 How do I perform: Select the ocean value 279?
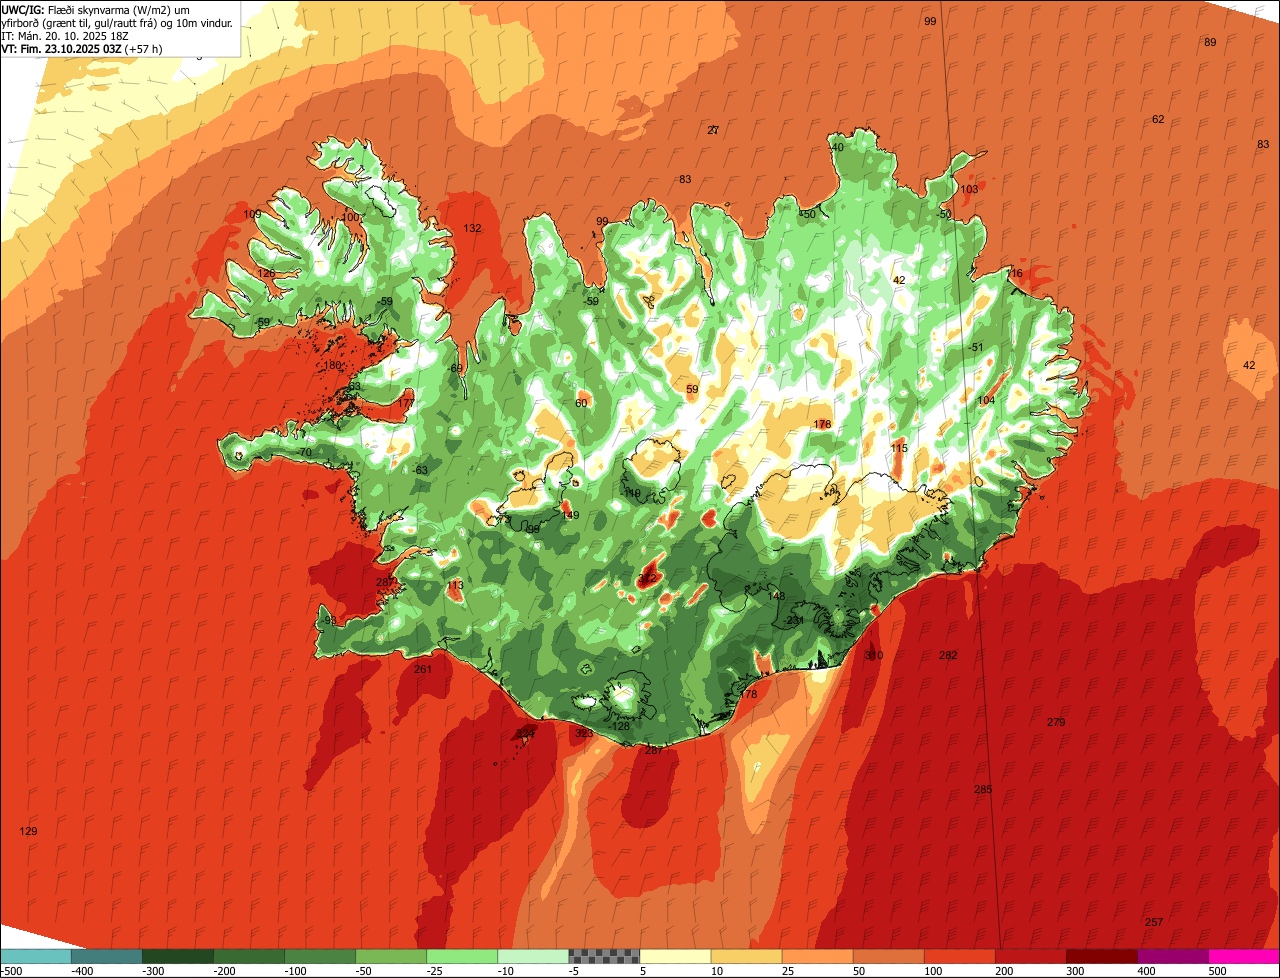pyautogui.click(x=1056, y=722)
